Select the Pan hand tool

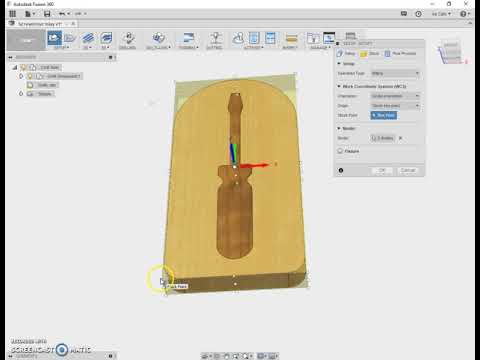(x=226, y=356)
